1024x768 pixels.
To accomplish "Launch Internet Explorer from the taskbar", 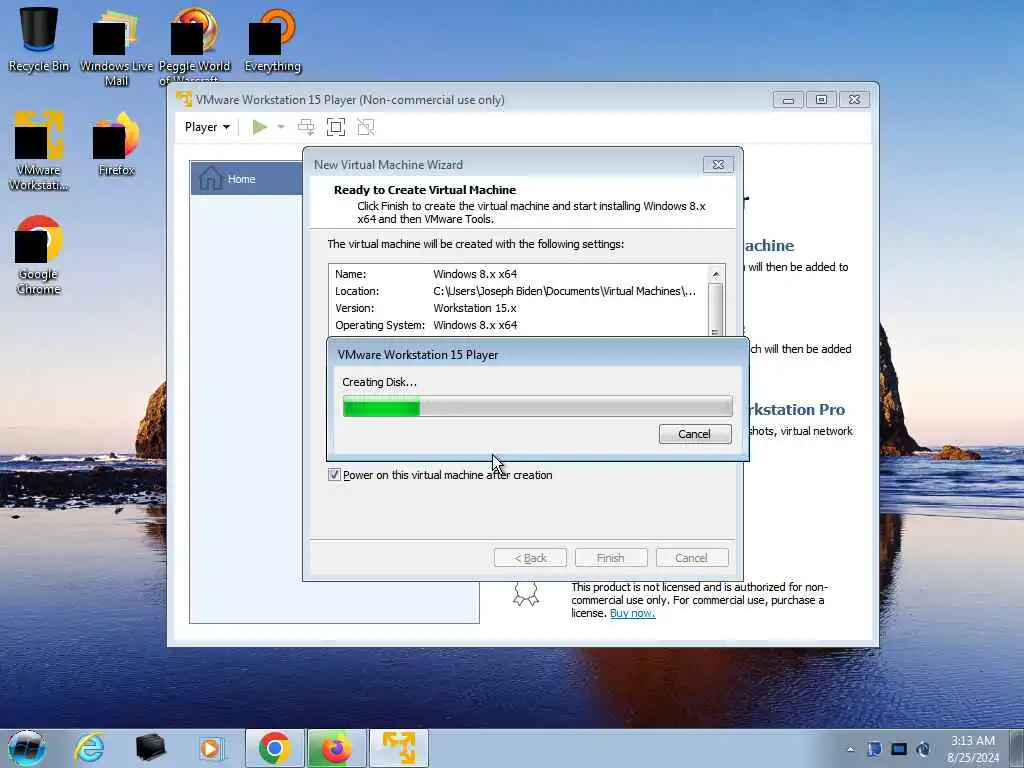I will pos(89,748).
